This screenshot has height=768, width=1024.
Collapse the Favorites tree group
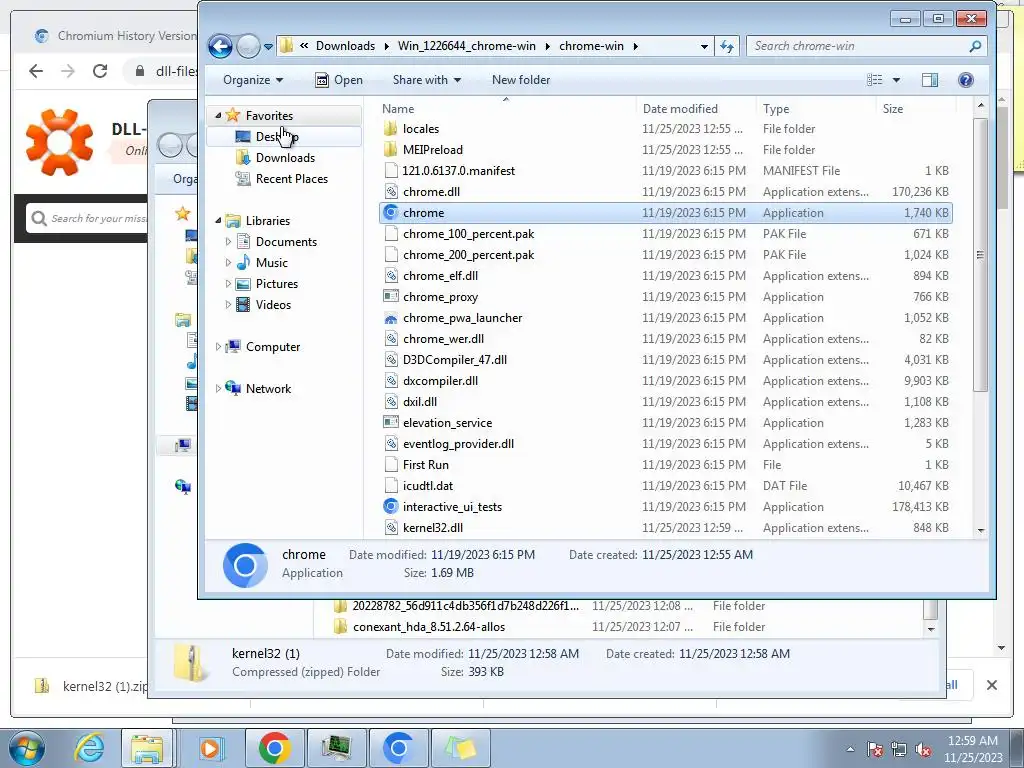[218, 116]
